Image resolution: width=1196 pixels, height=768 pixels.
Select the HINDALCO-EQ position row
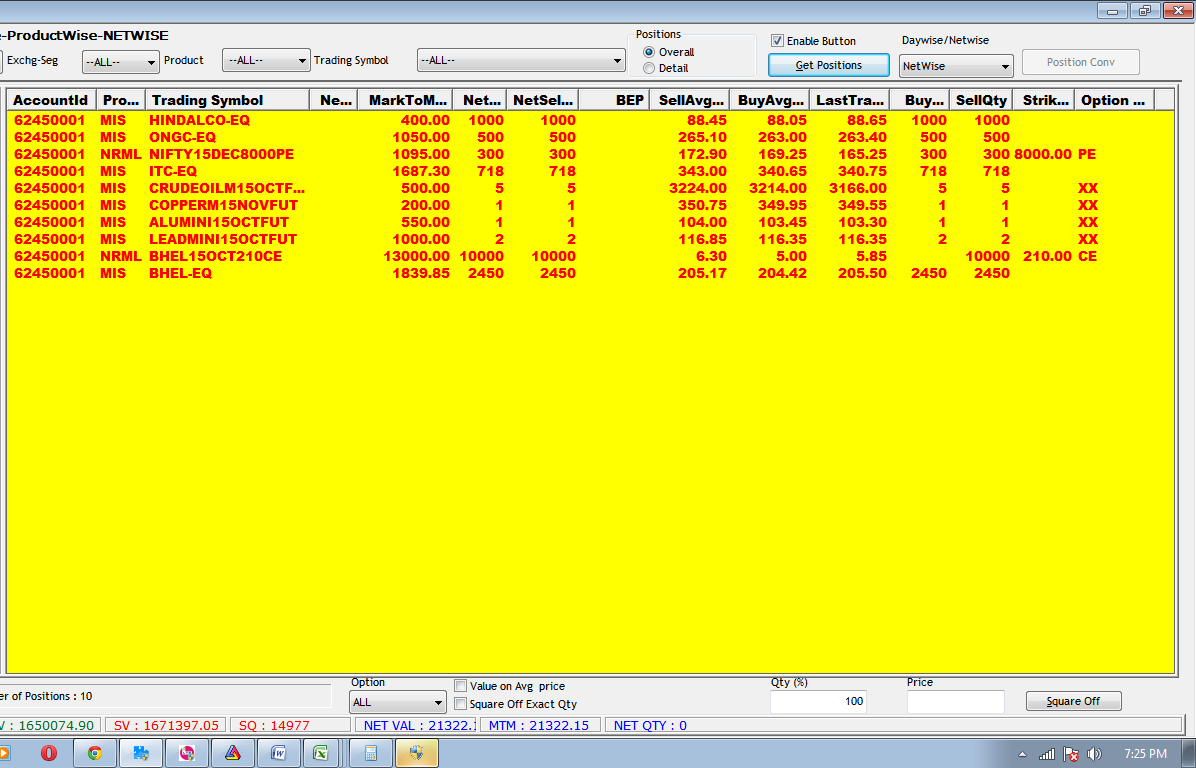[590, 120]
